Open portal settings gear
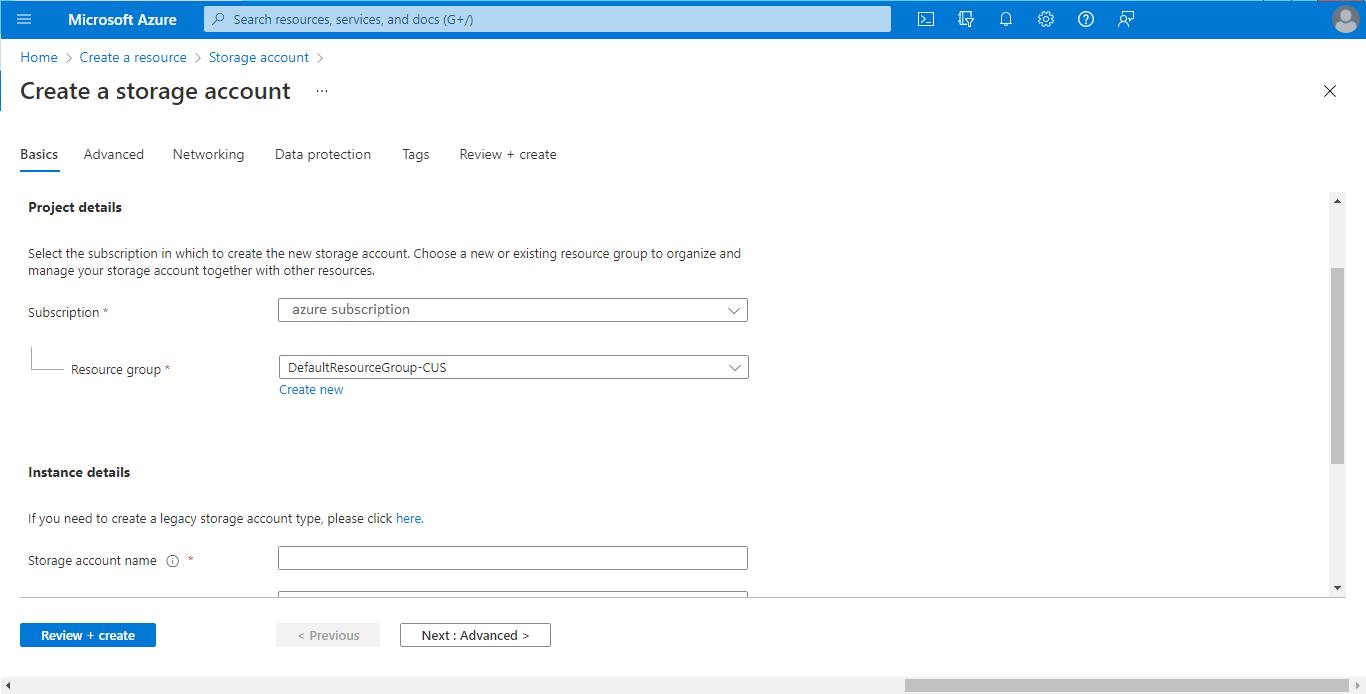1366x694 pixels. [1046, 19]
